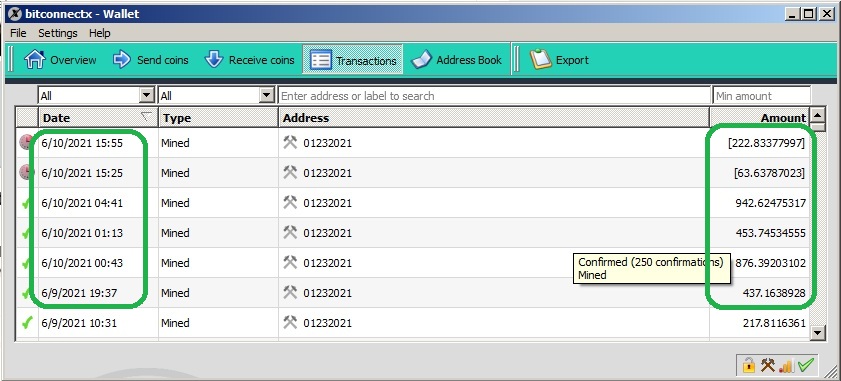
Task: Click the mining pickaxe status icon
Action: tap(768, 365)
